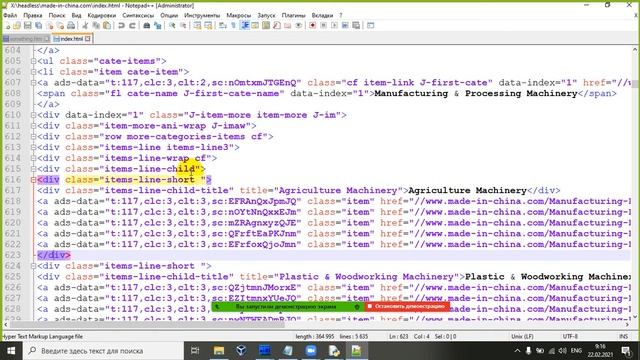
Task: Click the horizontal scrollbar thumb in the editor
Action: [x=147, y=324]
